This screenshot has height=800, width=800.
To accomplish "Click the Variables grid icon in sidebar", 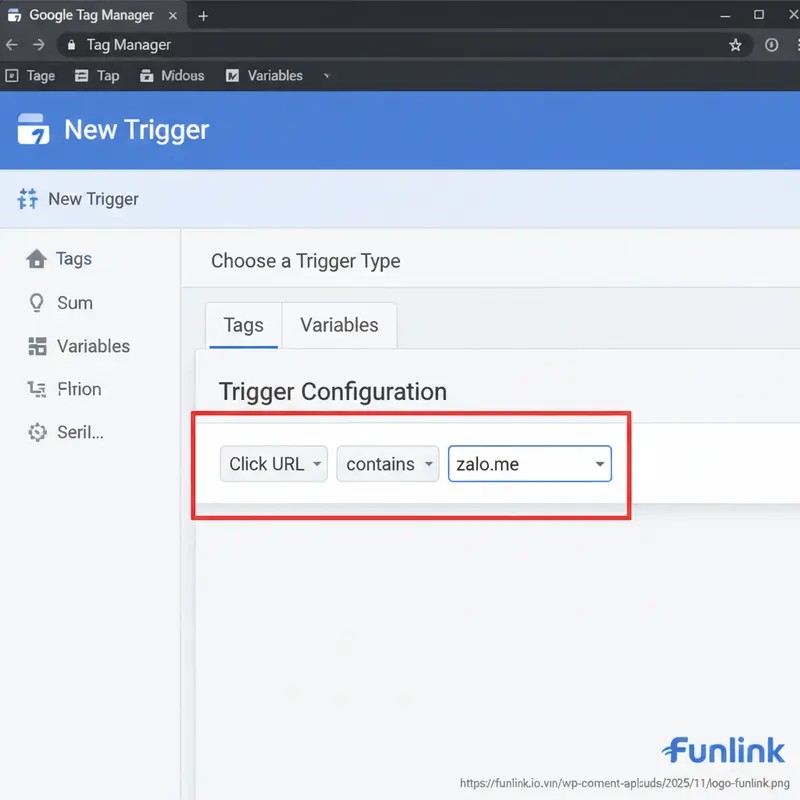I will pyautogui.click(x=38, y=347).
